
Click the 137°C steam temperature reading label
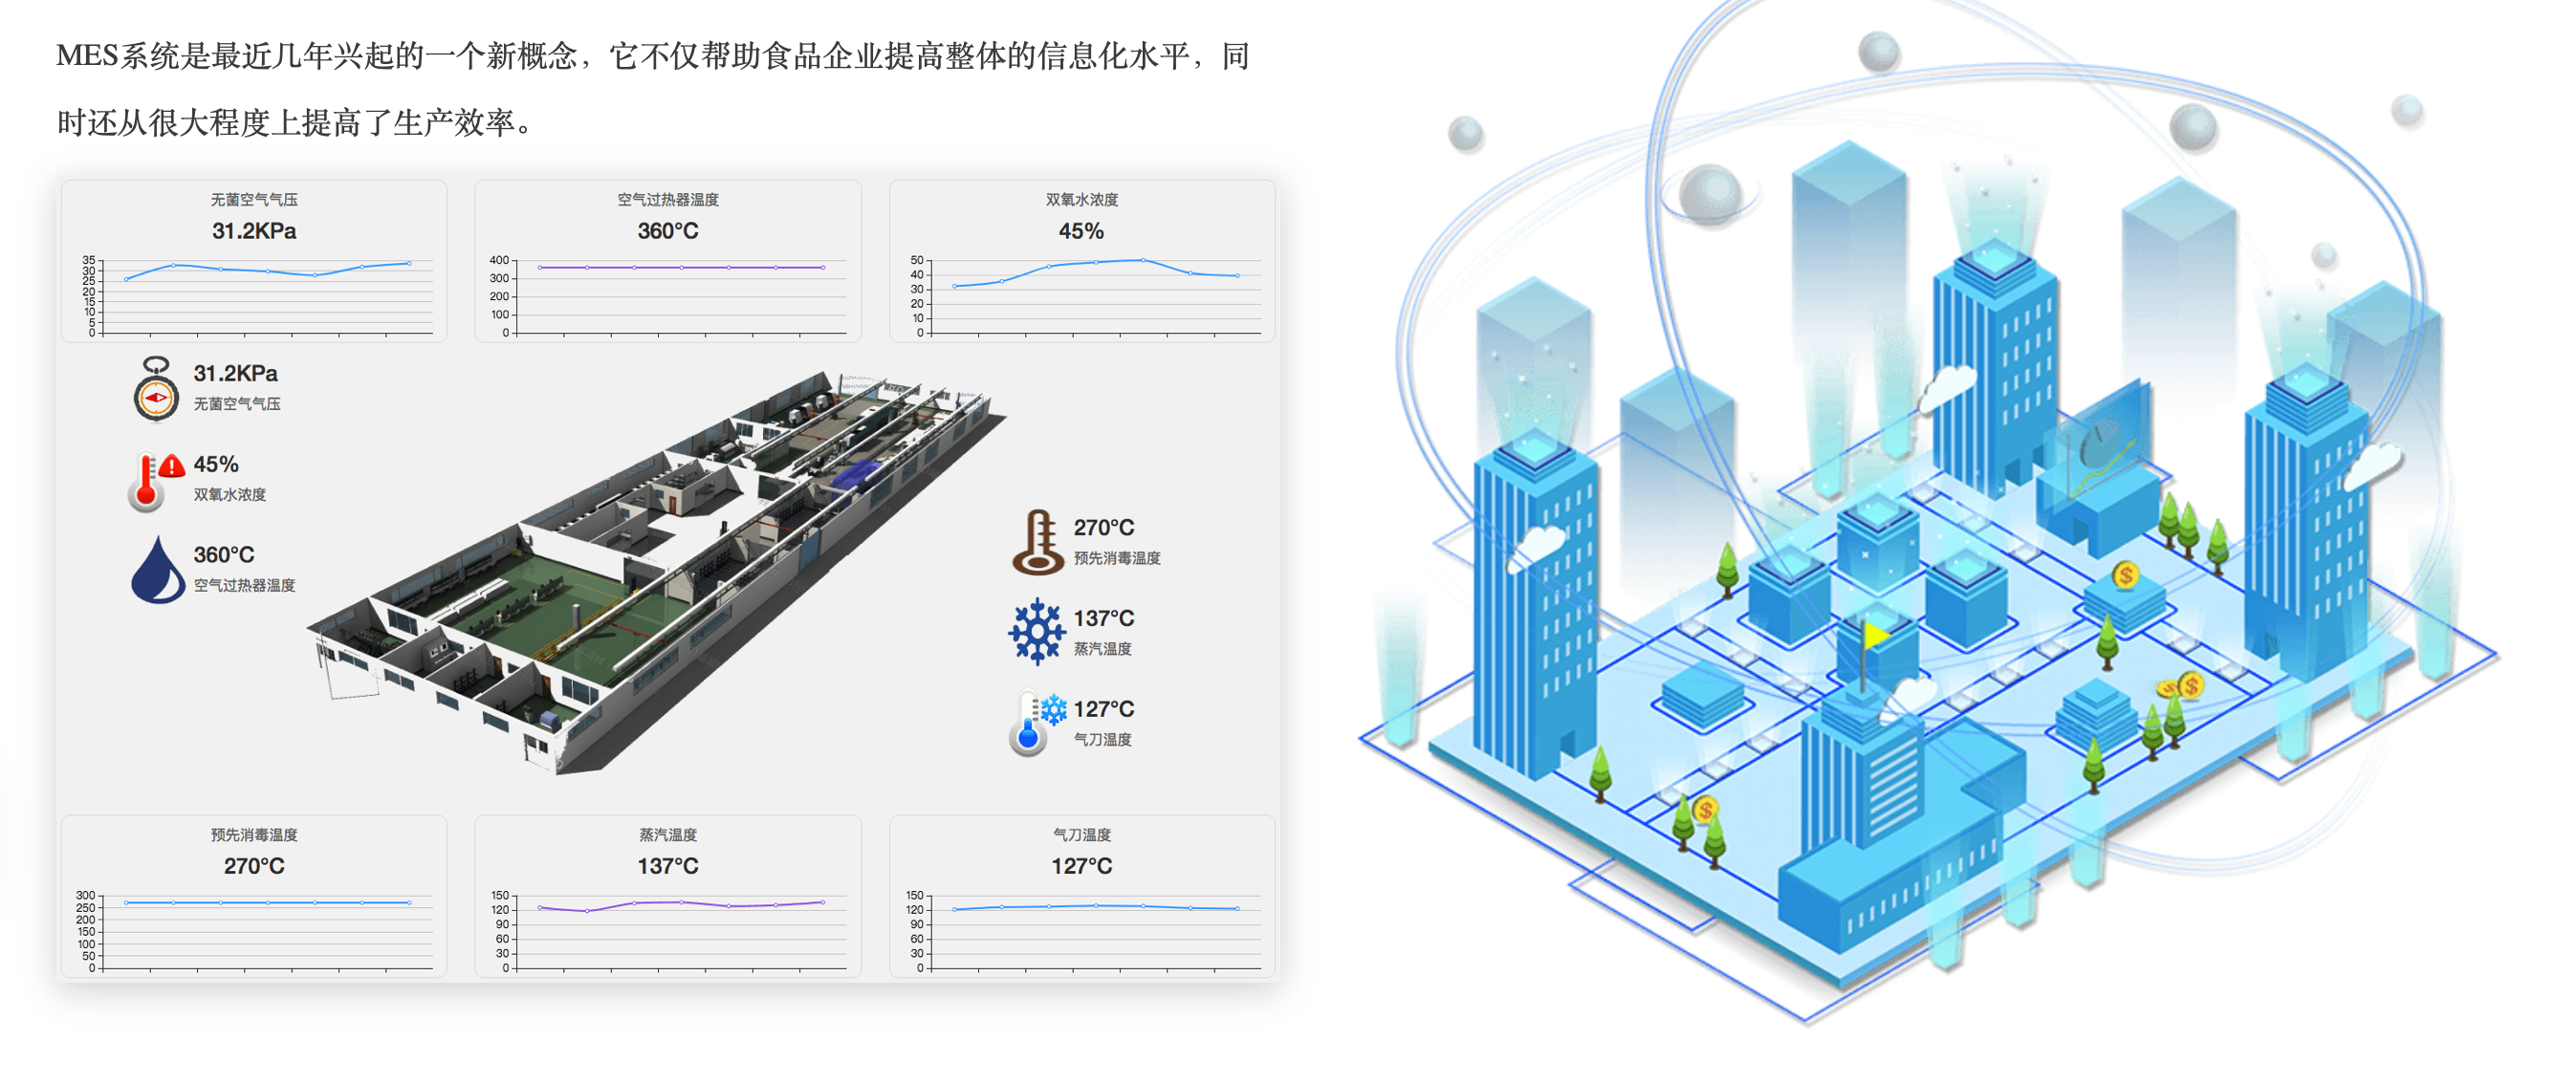coord(1103,619)
